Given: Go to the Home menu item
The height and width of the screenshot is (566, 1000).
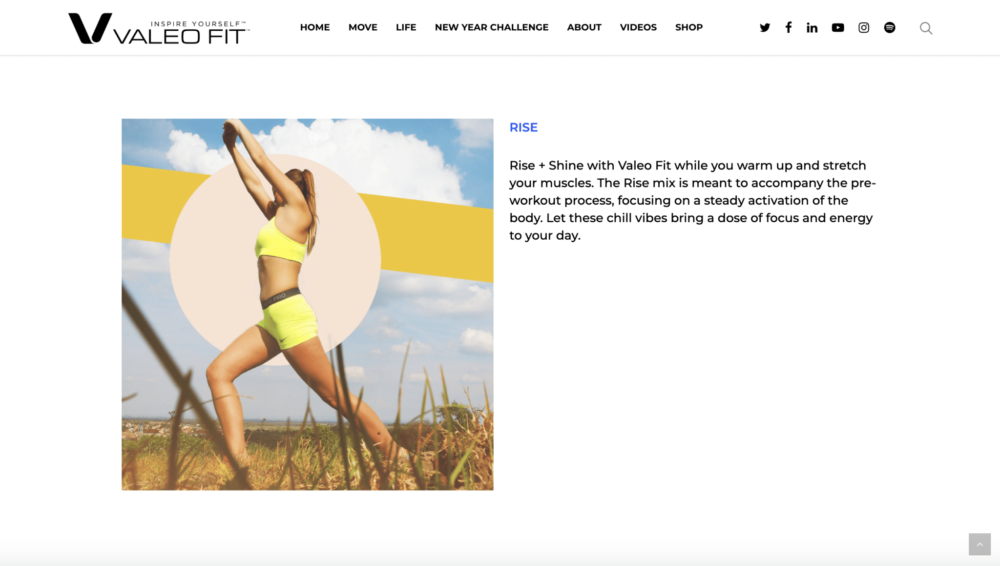Looking at the screenshot, I should [x=315, y=27].
